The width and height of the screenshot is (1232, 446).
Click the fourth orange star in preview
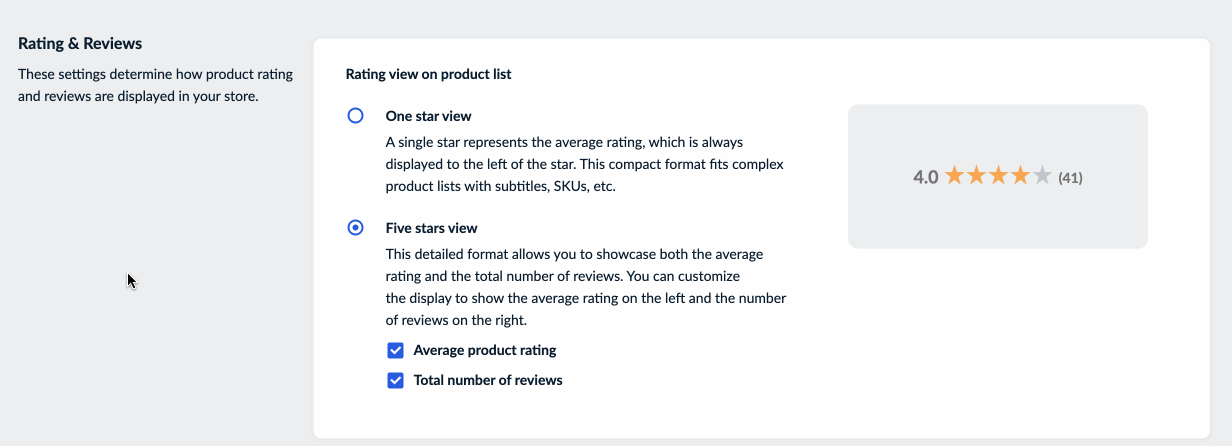click(x=1020, y=177)
